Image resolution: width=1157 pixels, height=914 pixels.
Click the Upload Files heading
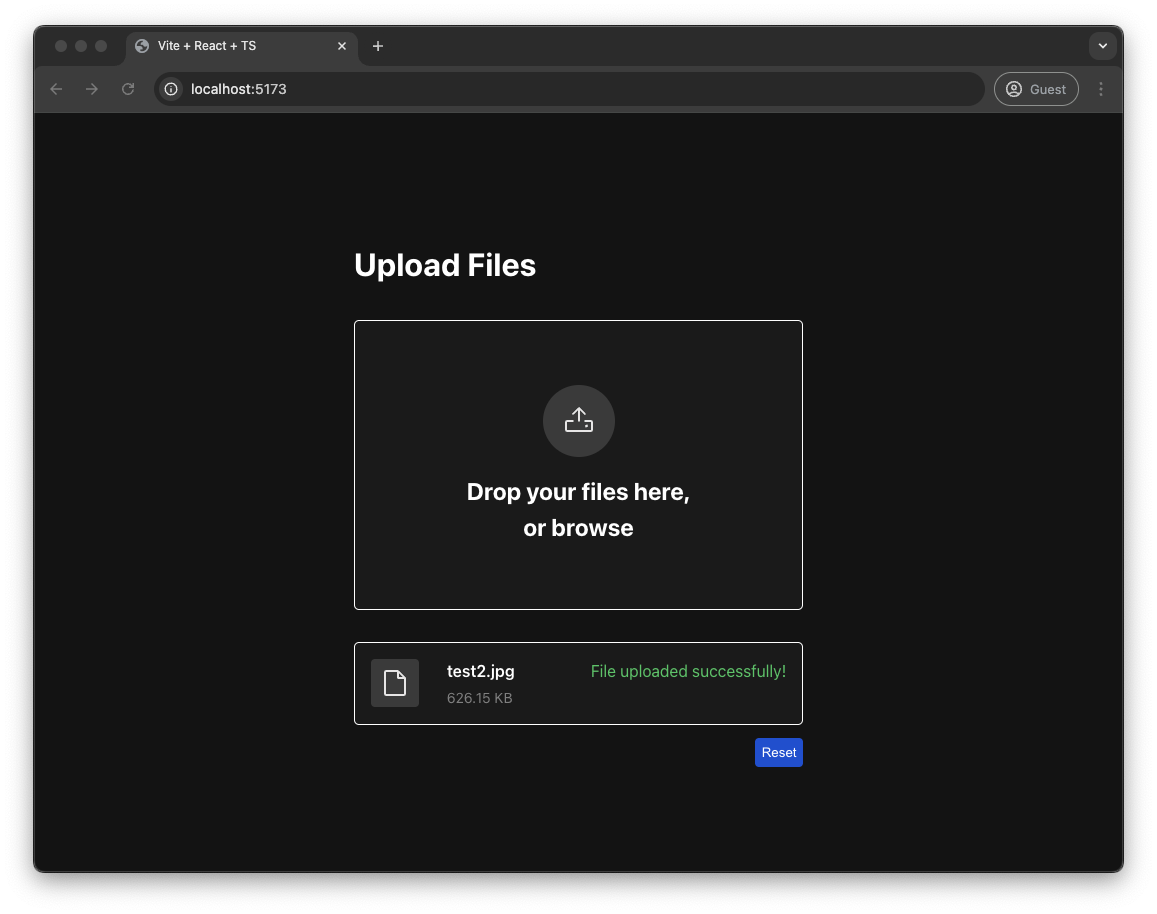tap(445, 265)
